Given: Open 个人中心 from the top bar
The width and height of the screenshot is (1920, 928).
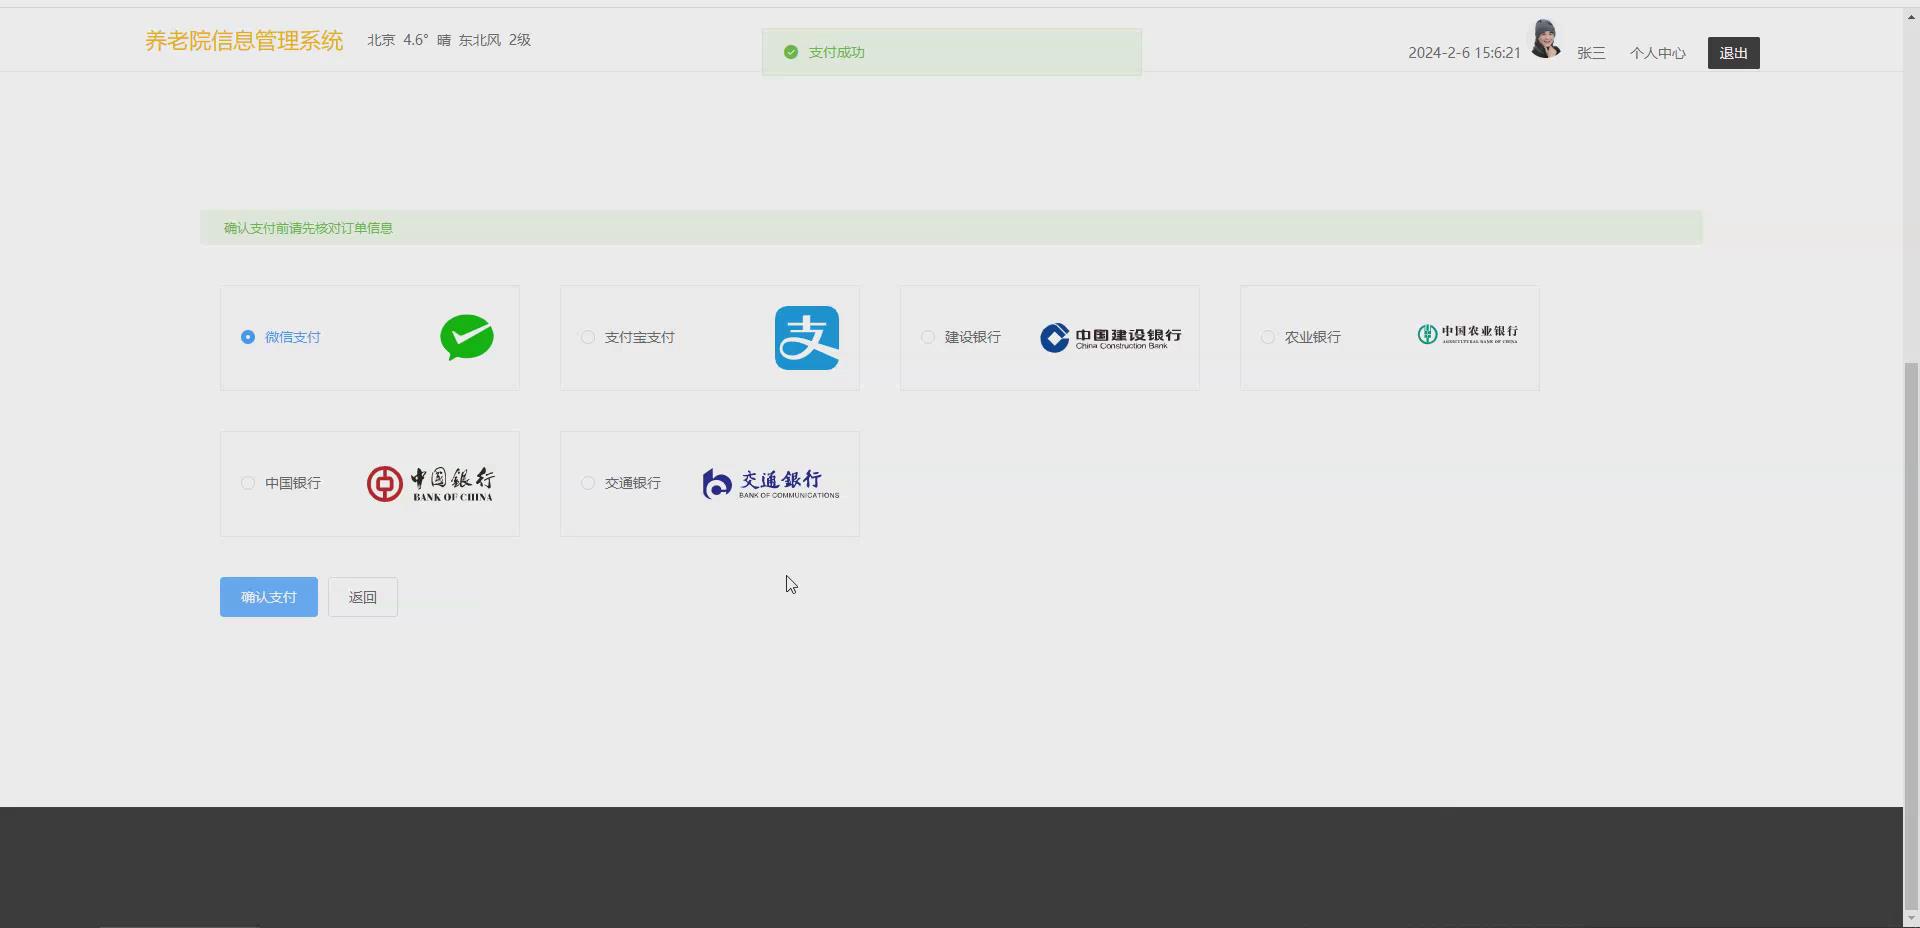Looking at the screenshot, I should (1657, 52).
